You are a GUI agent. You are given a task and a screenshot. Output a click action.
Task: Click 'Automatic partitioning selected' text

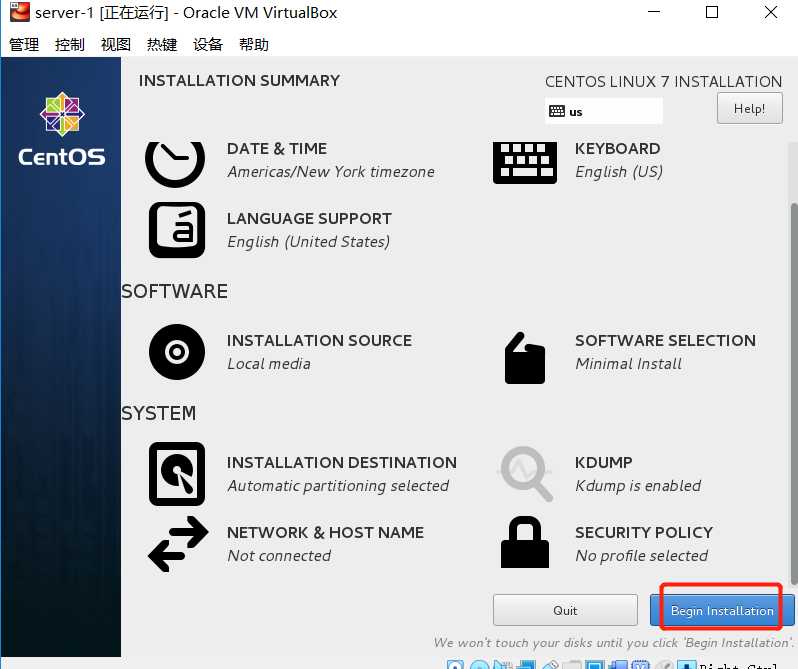pos(338,486)
